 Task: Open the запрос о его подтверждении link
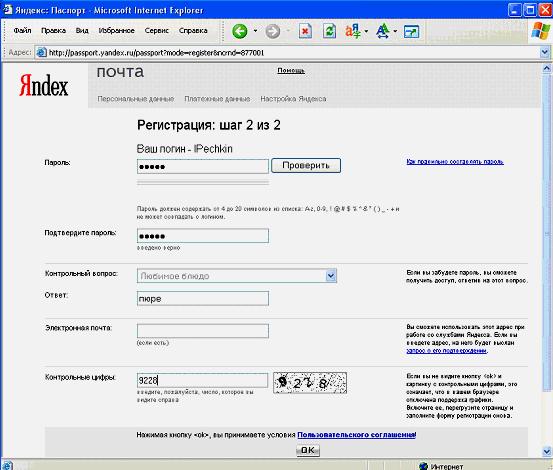pyautogui.click(x=446, y=350)
